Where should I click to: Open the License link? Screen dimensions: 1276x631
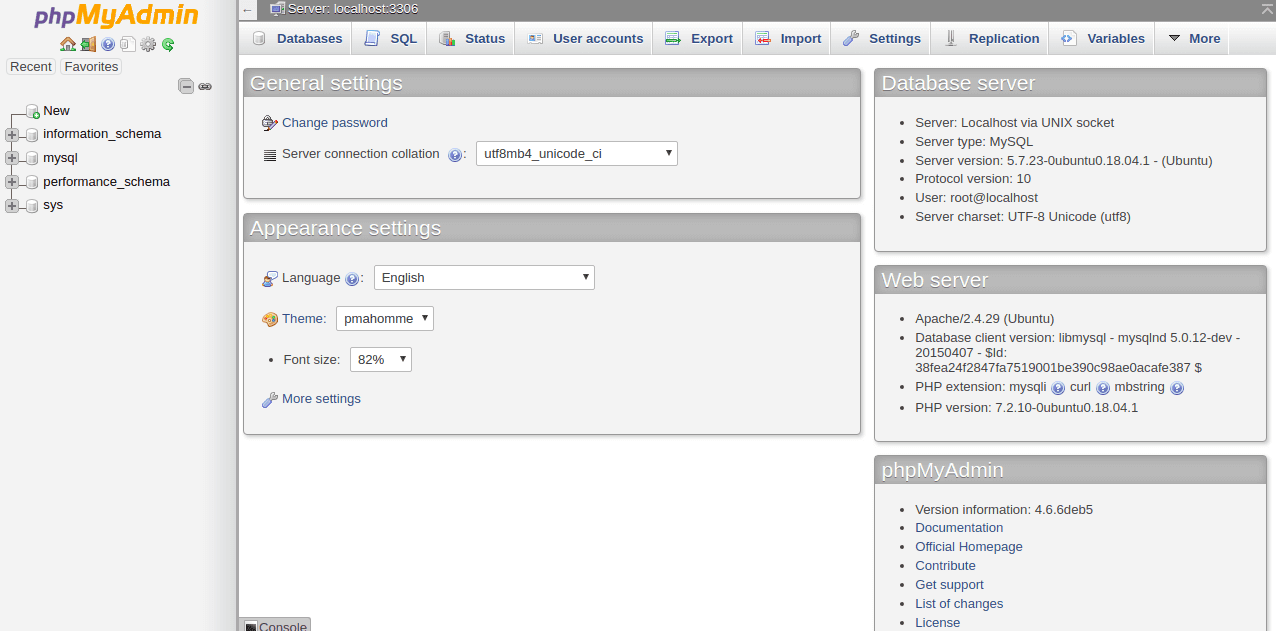937,623
